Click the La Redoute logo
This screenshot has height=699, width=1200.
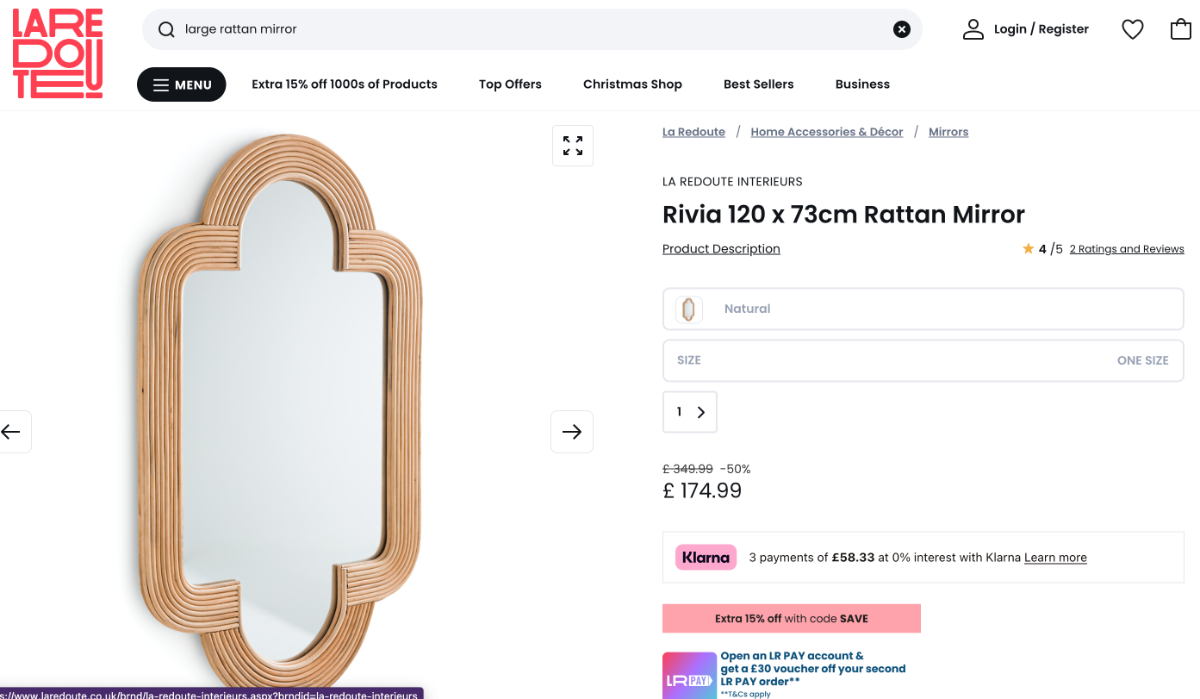[x=58, y=54]
